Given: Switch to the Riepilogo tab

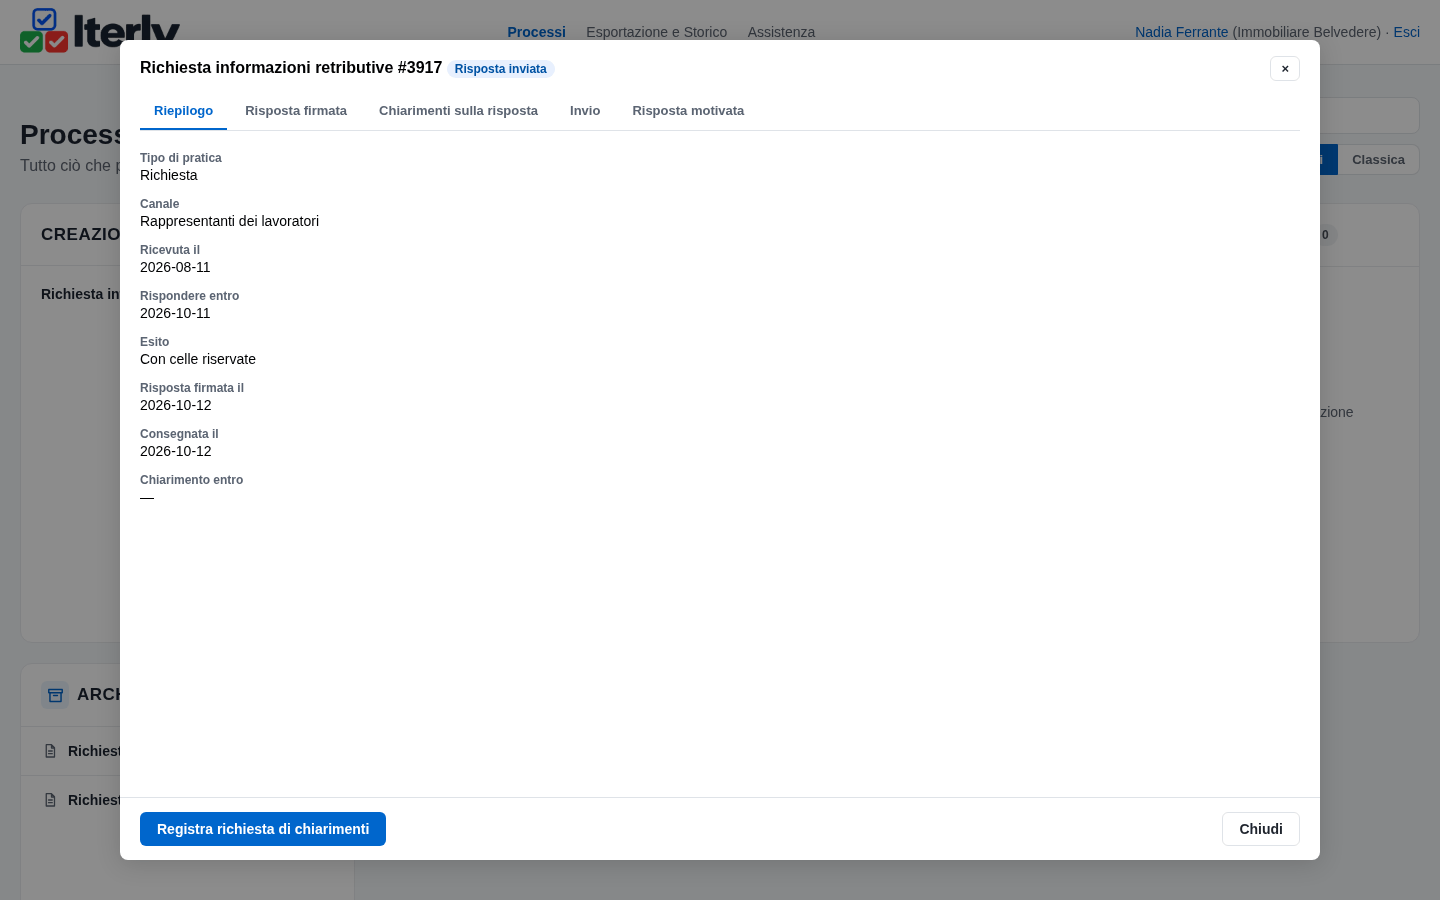Looking at the screenshot, I should 183,111.
